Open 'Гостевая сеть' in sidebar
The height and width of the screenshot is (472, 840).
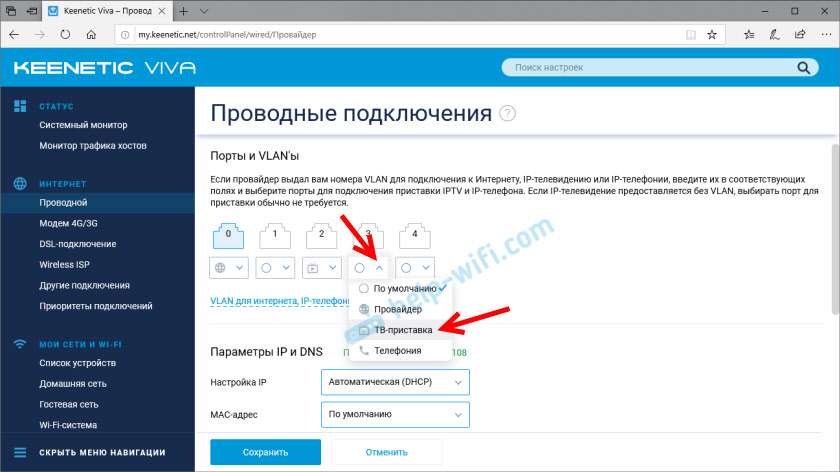(69, 404)
